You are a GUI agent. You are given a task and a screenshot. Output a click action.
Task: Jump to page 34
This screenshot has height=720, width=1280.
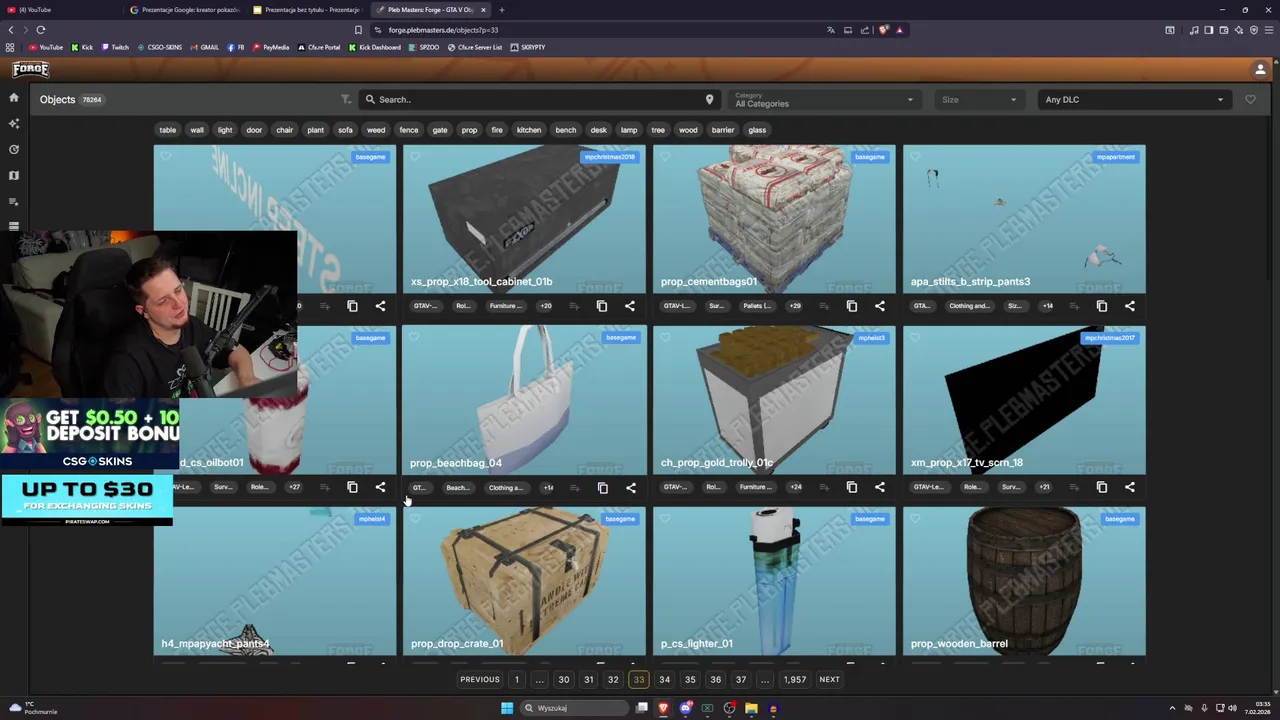click(x=664, y=680)
